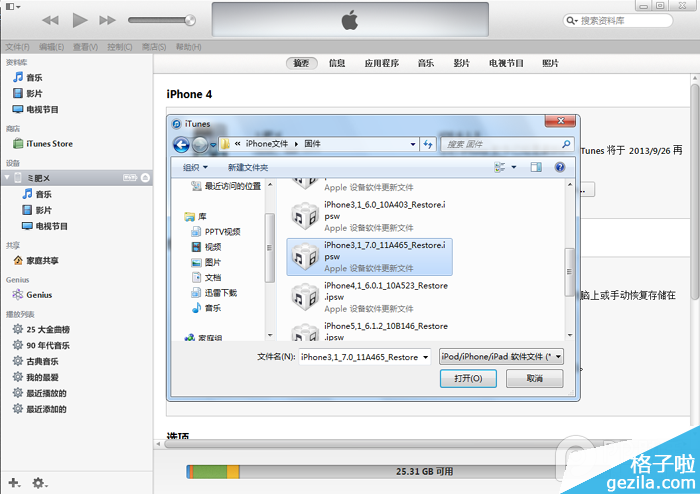Click the iTunes volume slider

click(x=162, y=20)
